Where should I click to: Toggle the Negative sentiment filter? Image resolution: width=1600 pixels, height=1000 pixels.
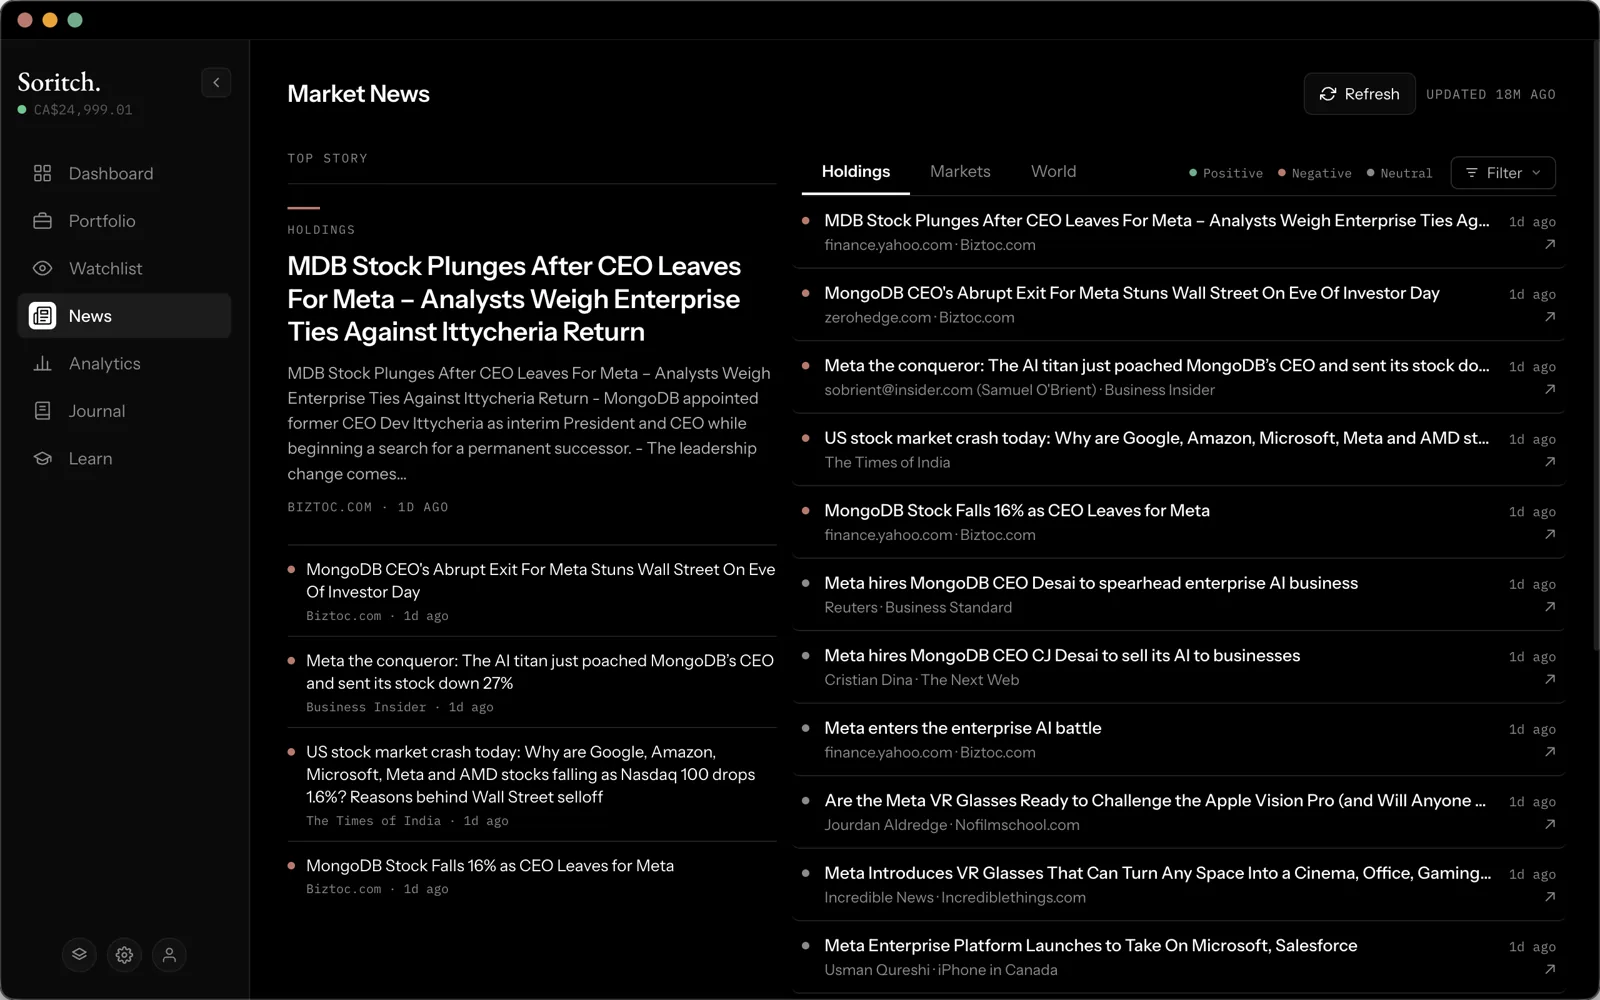point(1315,173)
